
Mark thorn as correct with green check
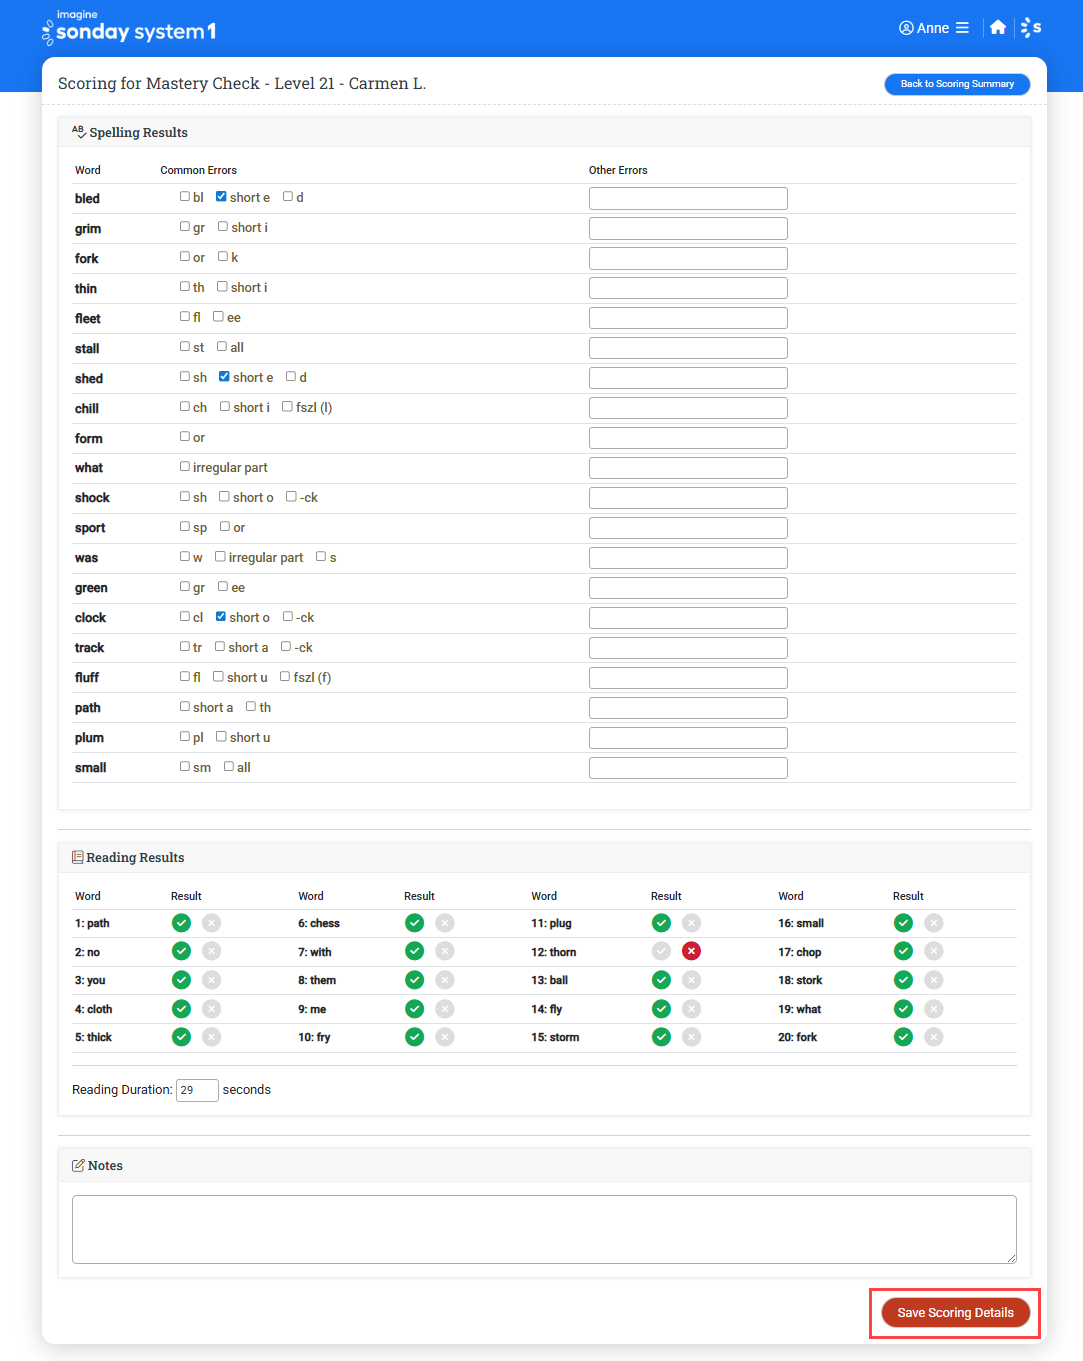pos(661,951)
